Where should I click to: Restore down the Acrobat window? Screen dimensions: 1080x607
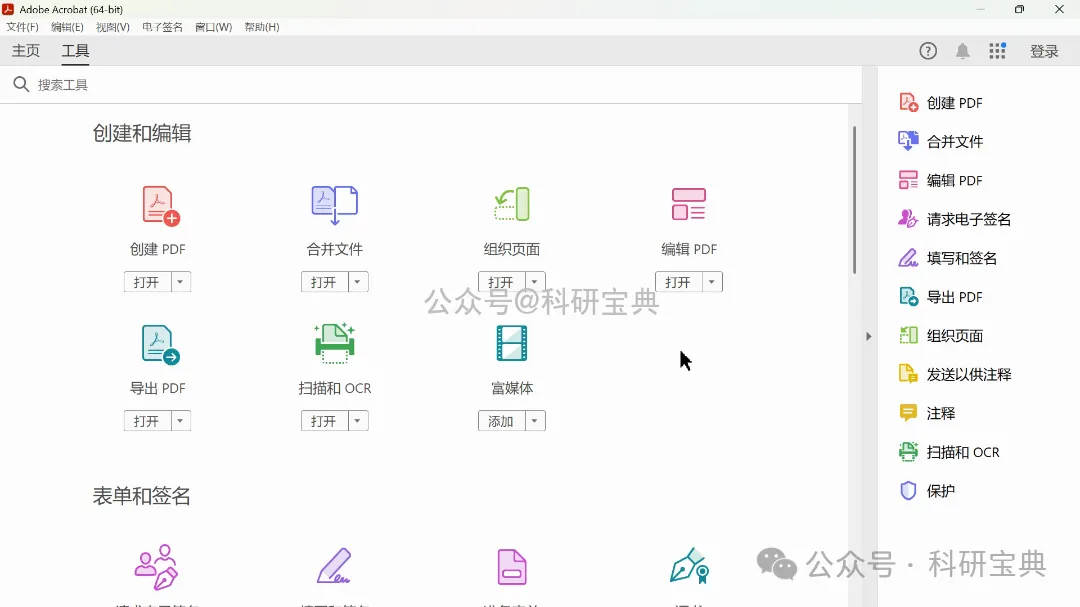click(1019, 9)
